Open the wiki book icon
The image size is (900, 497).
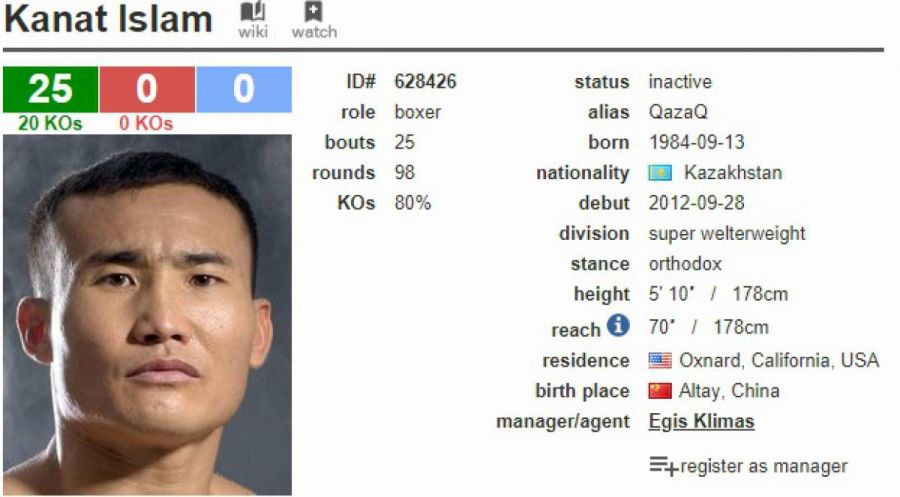[253, 11]
